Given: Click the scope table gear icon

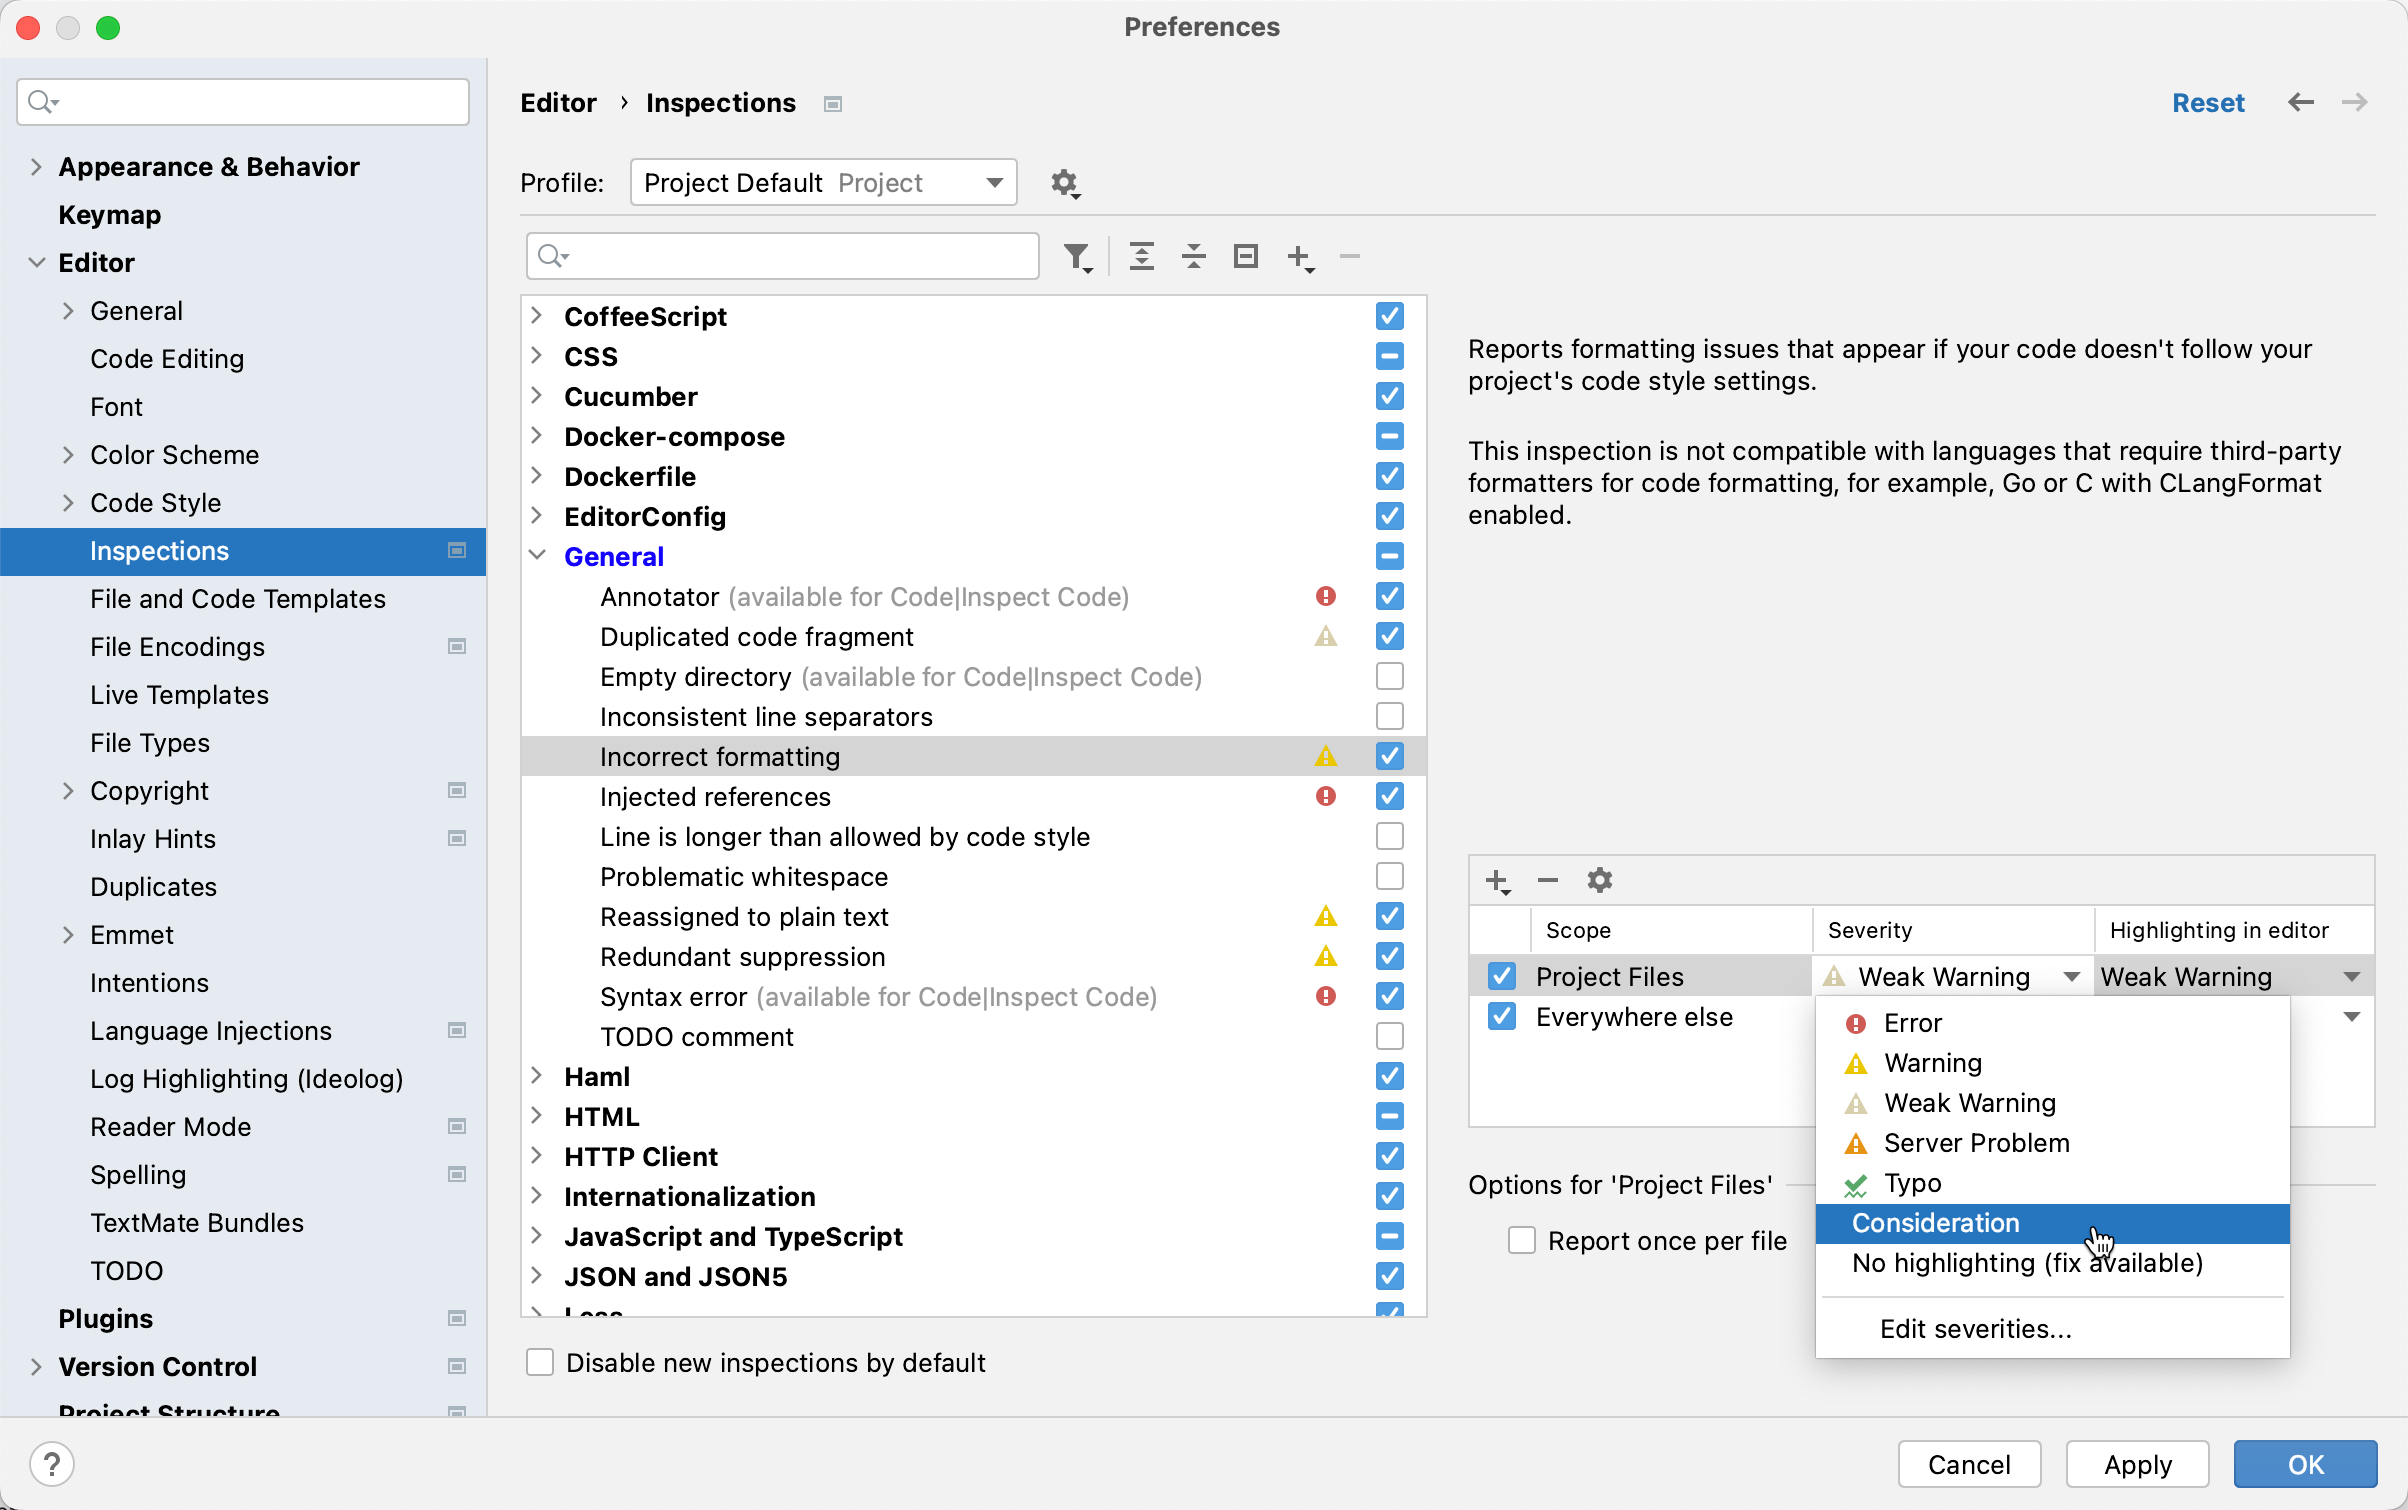Looking at the screenshot, I should [1599, 881].
